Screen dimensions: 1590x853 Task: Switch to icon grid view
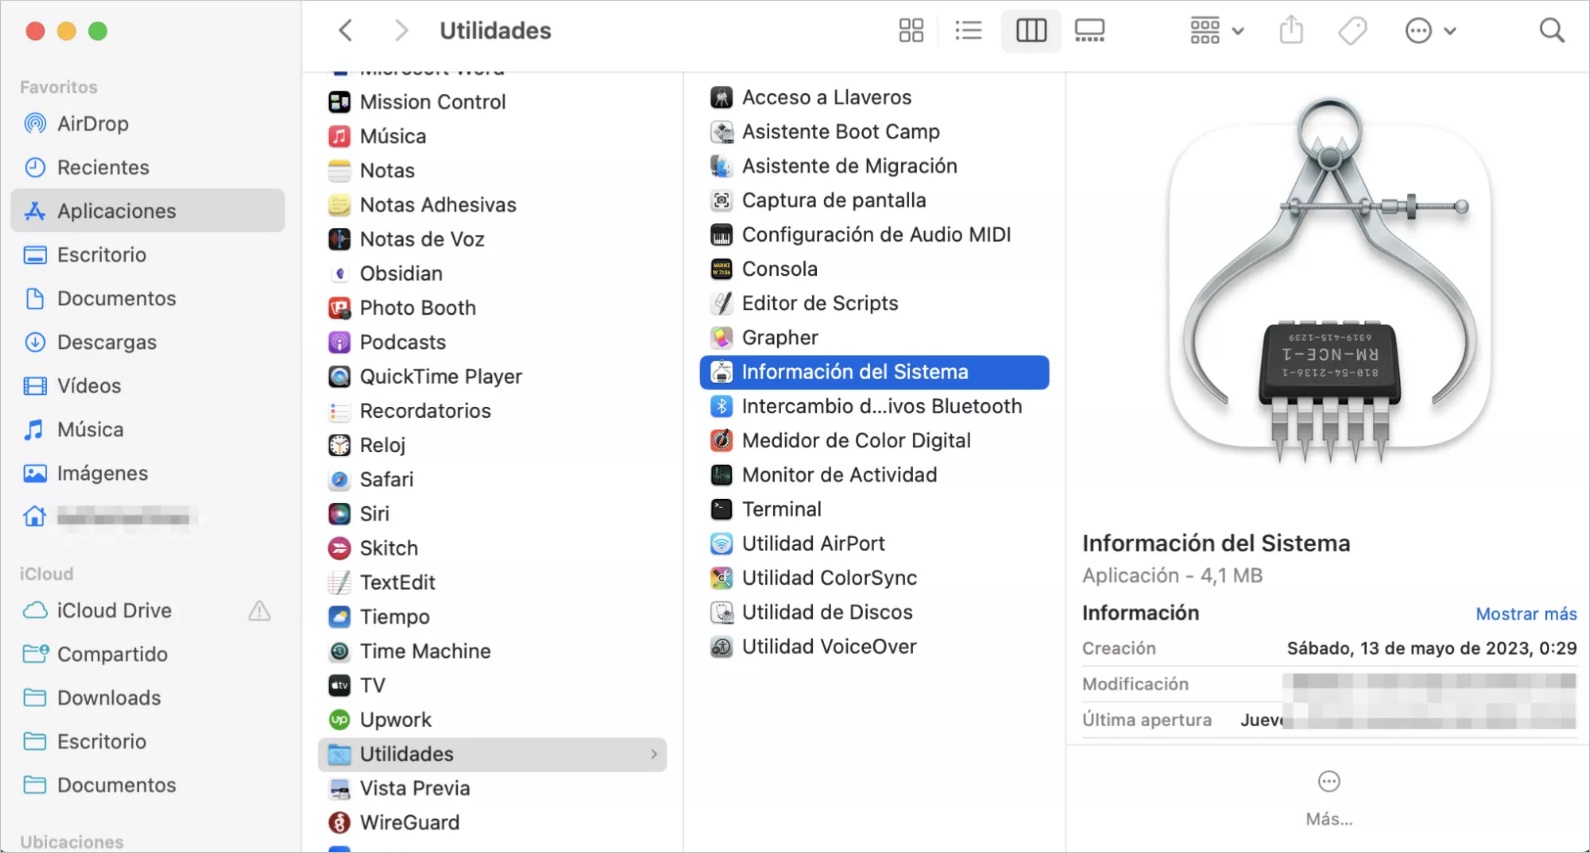(910, 31)
